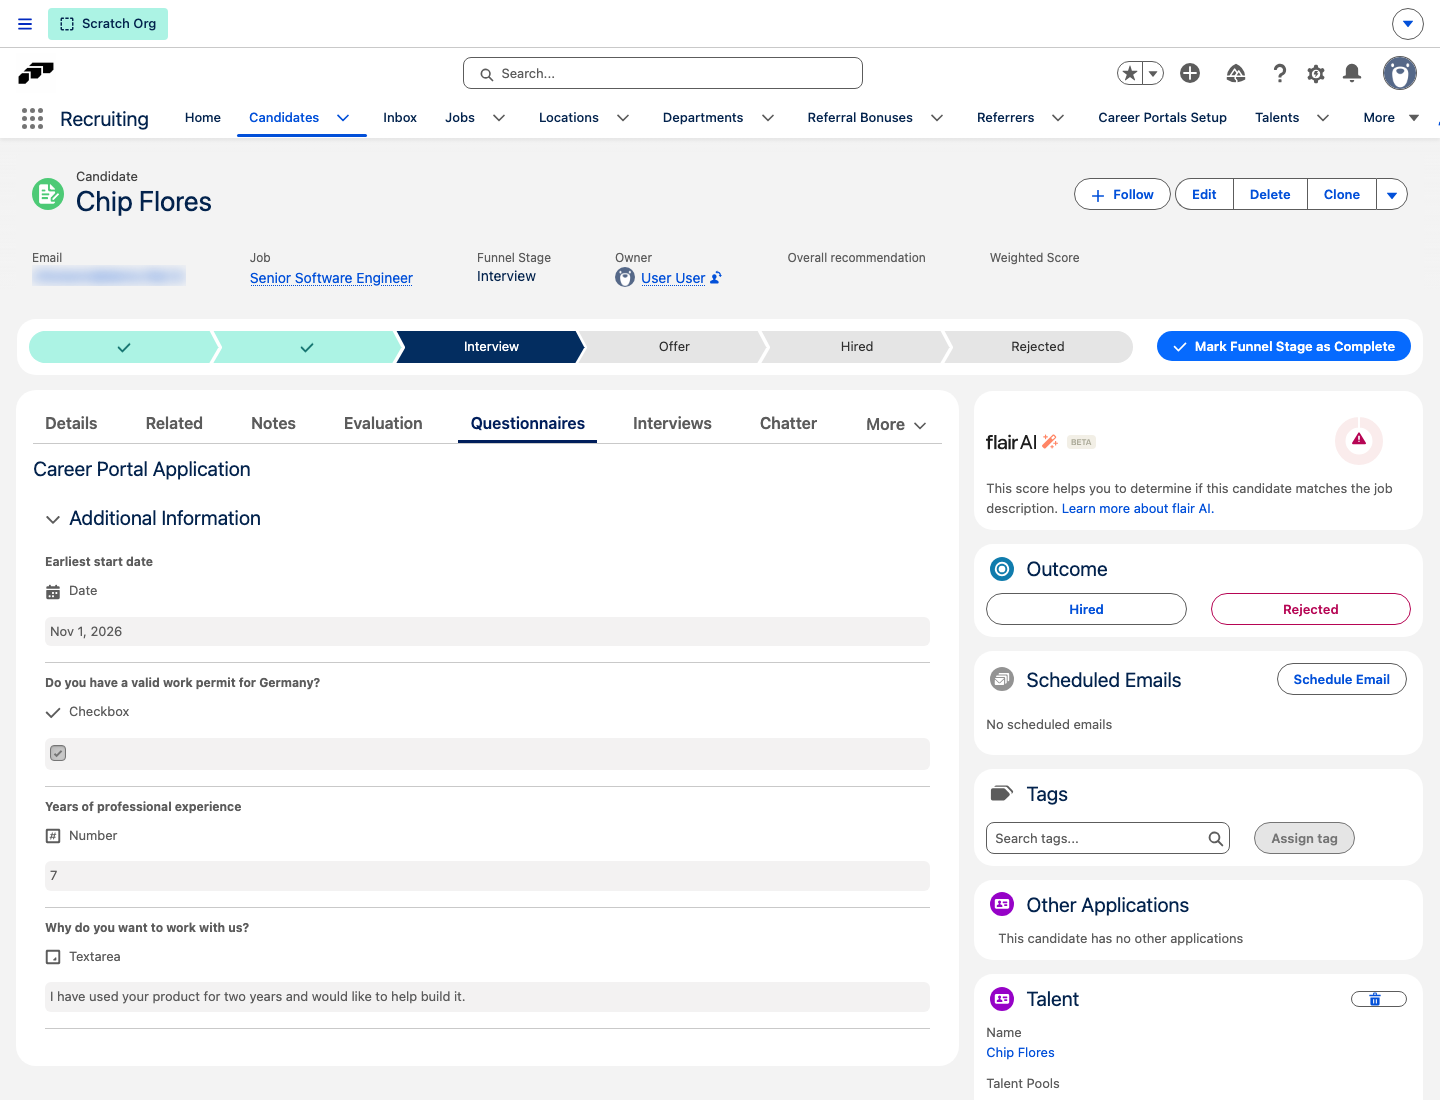Click the flair AI warning score indicator
The width and height of the screenshot is (1440, 1100).
[x=1359, y=440]
